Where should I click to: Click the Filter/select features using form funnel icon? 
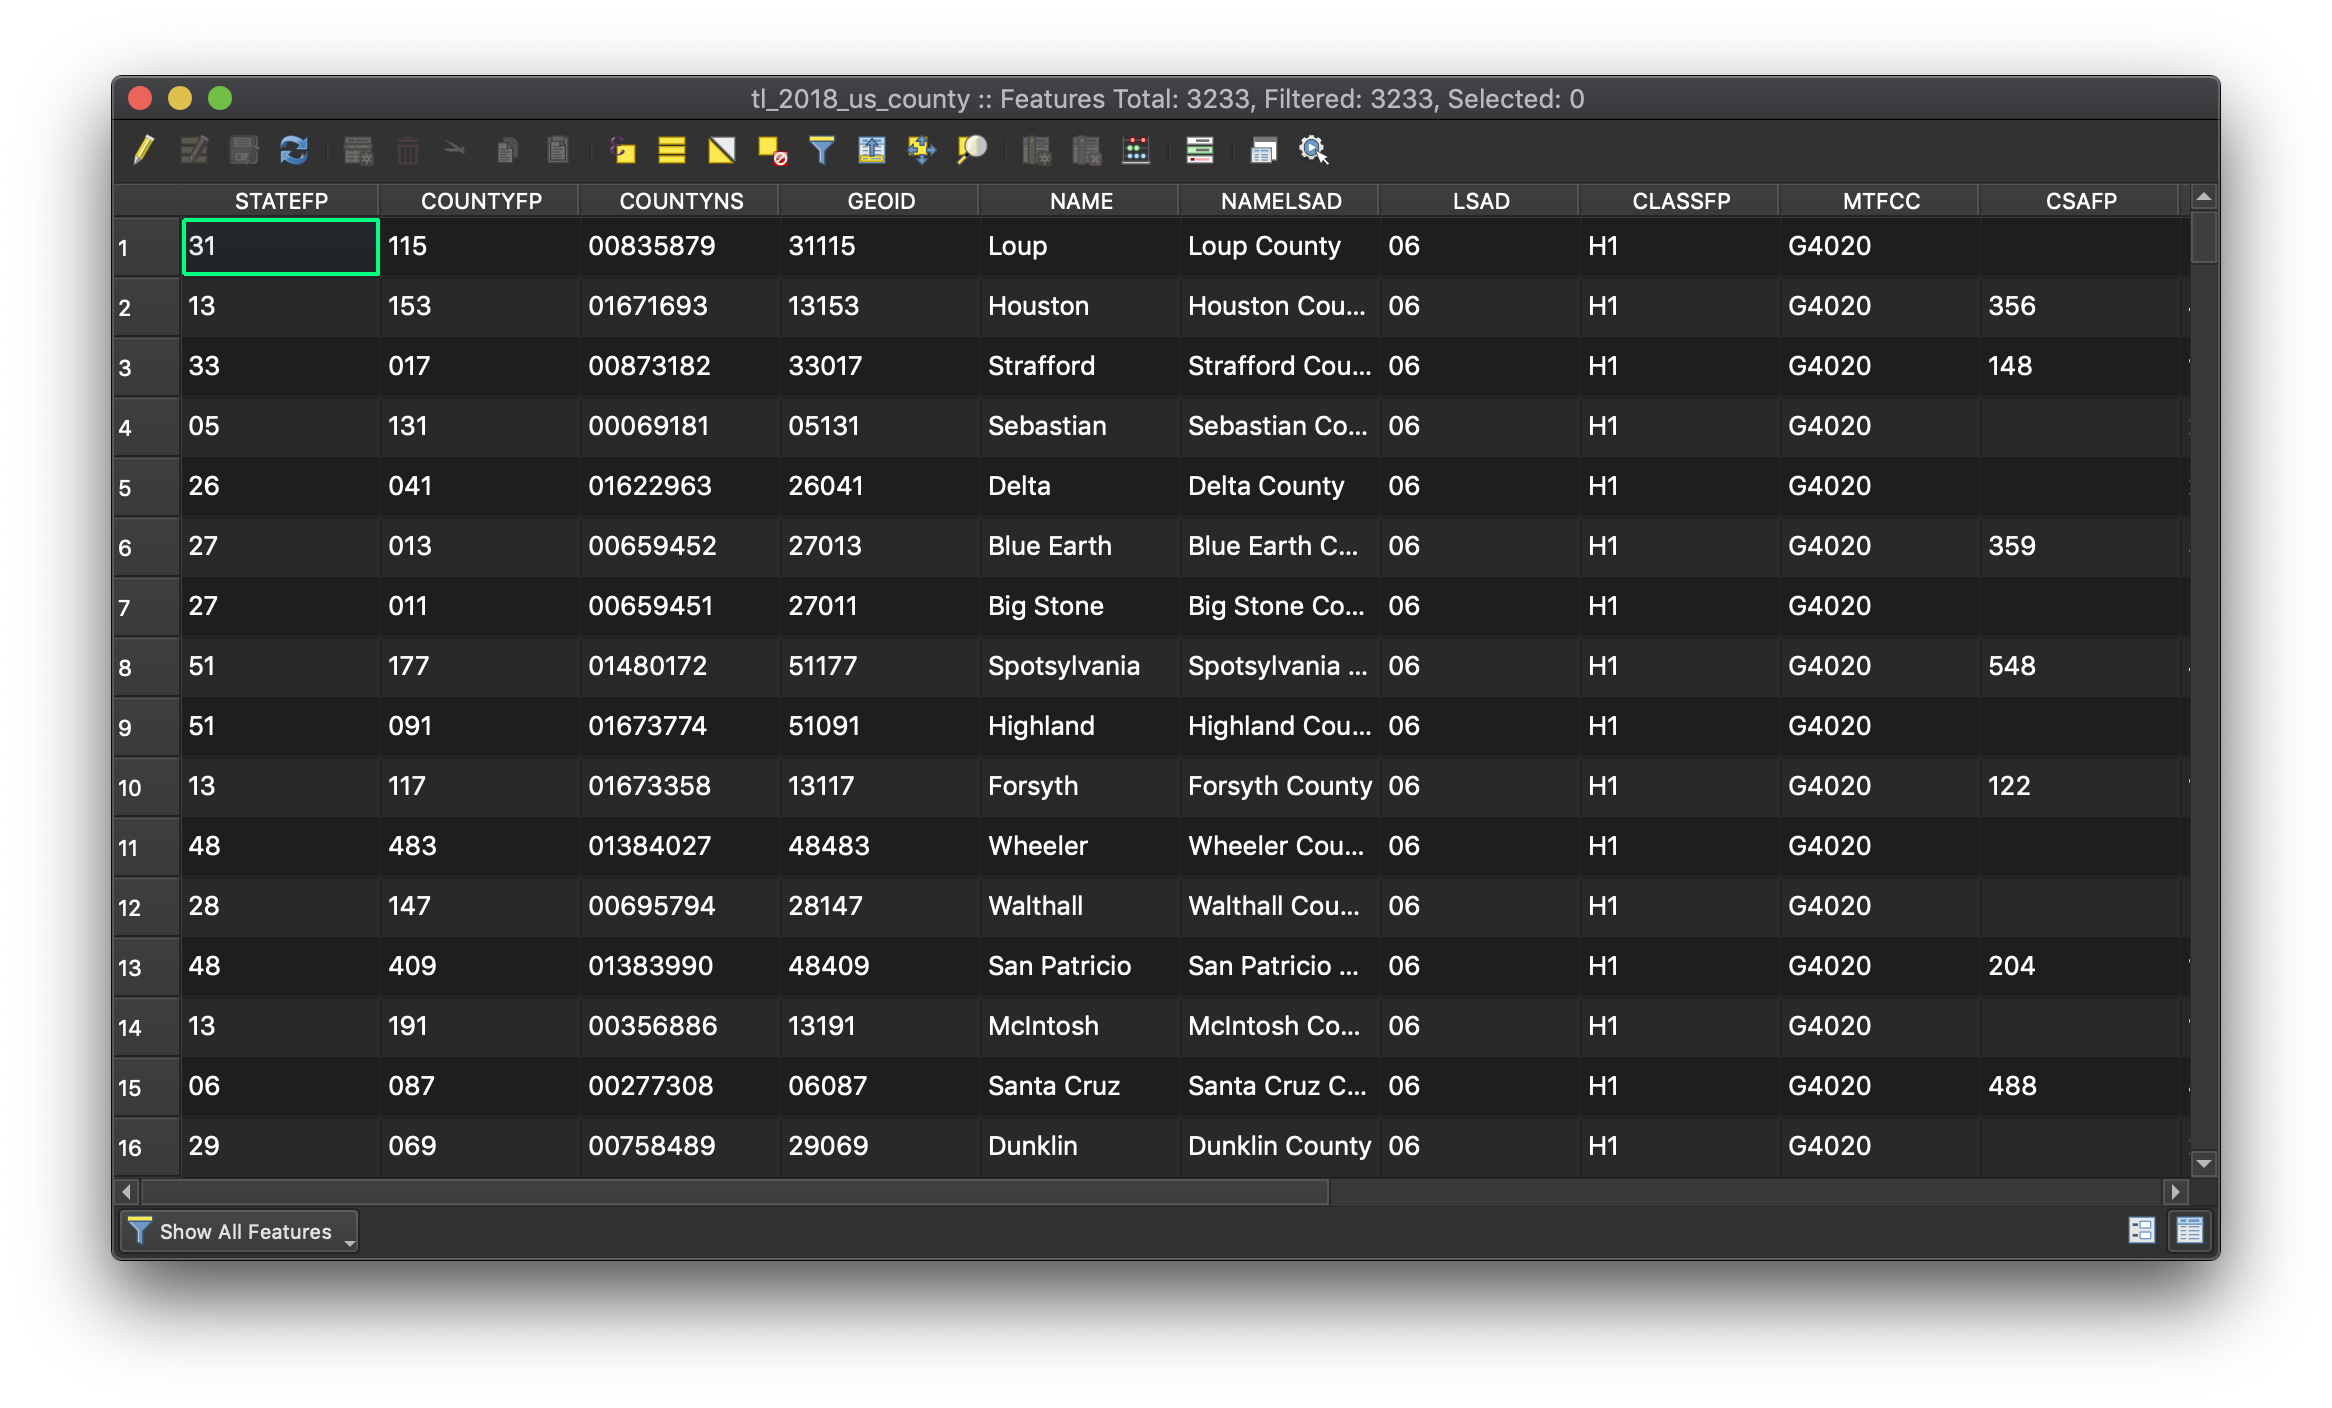(x=822, y=151)
